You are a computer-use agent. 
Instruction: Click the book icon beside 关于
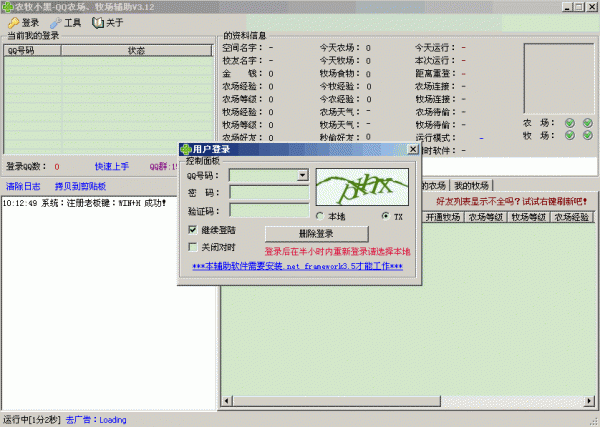(98, 23)
